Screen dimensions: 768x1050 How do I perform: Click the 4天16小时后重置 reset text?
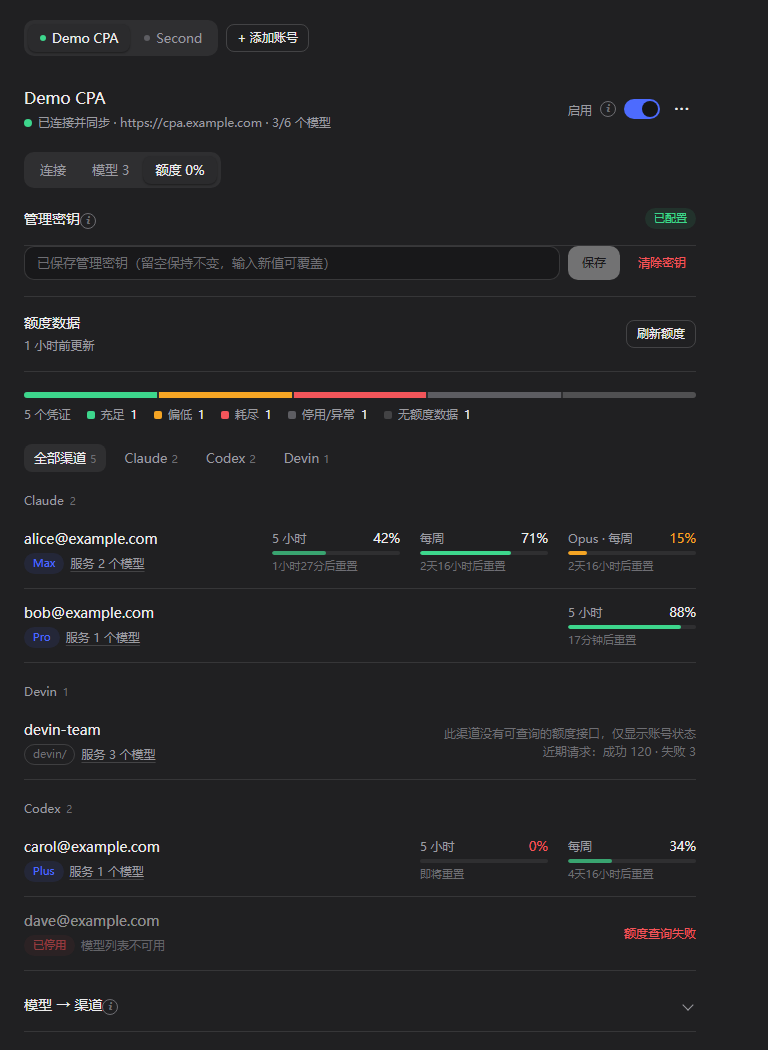[x=611, y=874]
